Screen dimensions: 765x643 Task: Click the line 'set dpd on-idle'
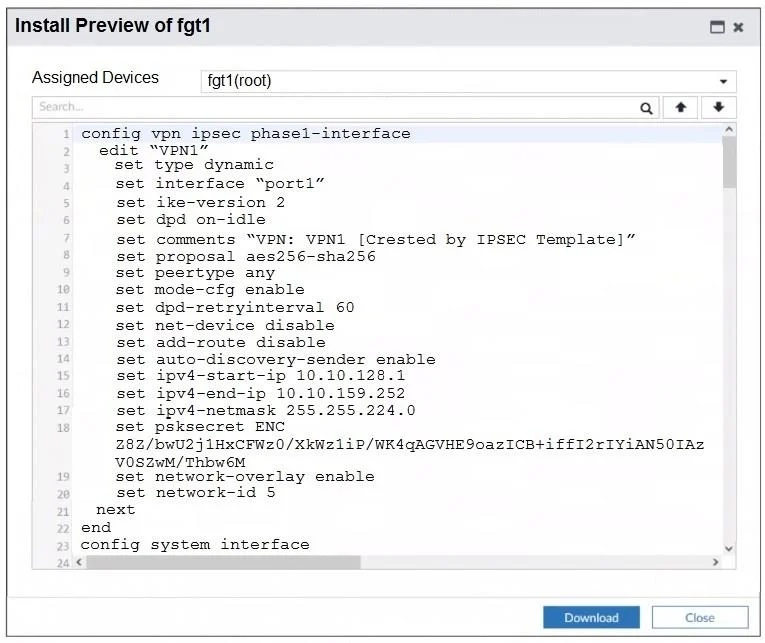(191, 220)
